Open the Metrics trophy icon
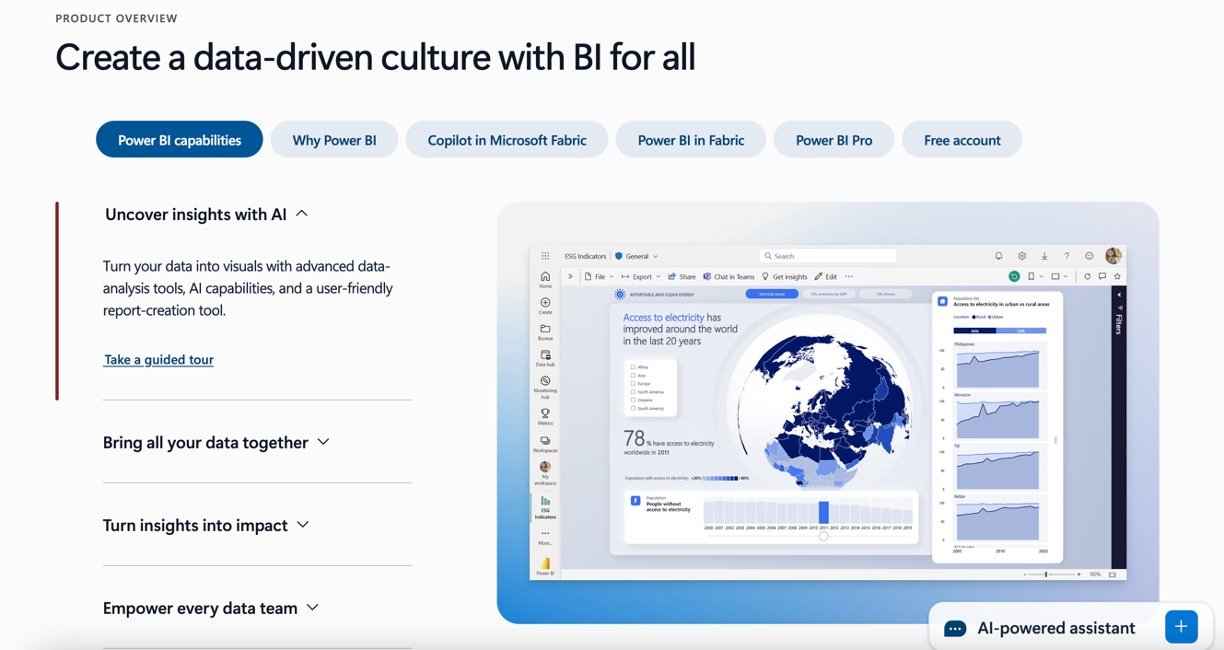The height and width of the screenshot is (650, 1224). point(545,413)
